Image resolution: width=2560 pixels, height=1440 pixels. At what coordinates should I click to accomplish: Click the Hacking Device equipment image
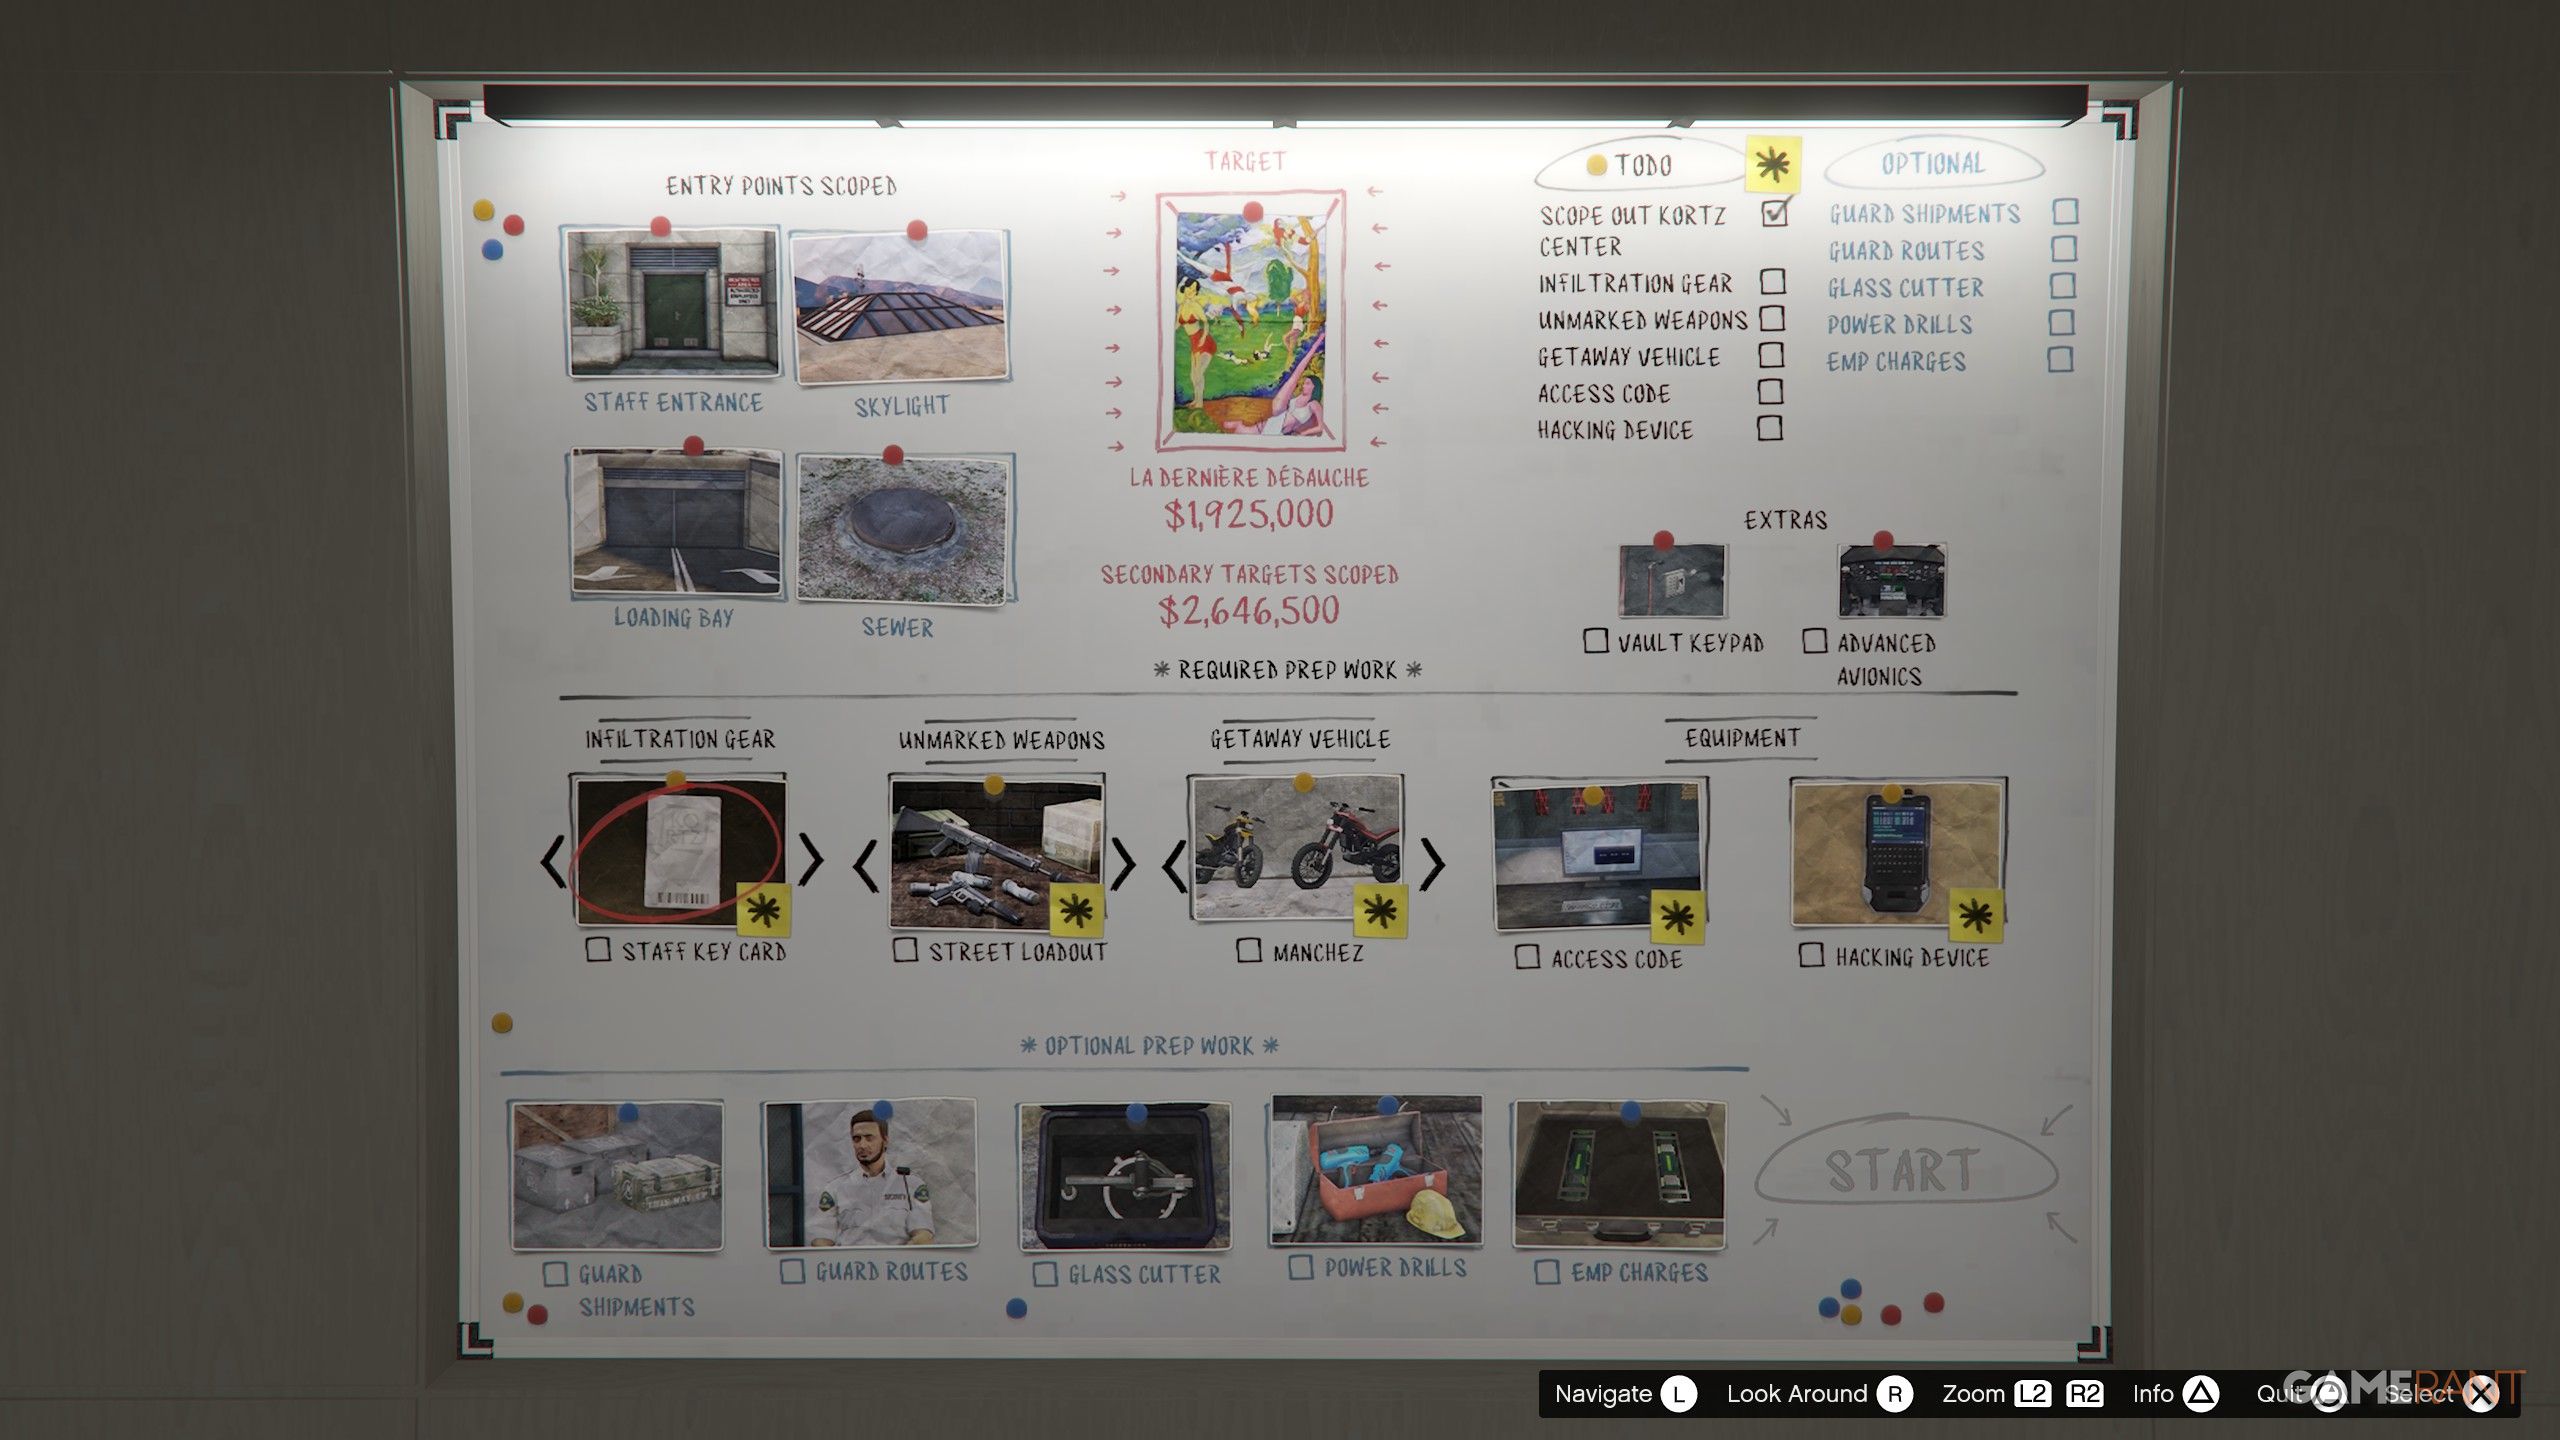[1896, 855]
